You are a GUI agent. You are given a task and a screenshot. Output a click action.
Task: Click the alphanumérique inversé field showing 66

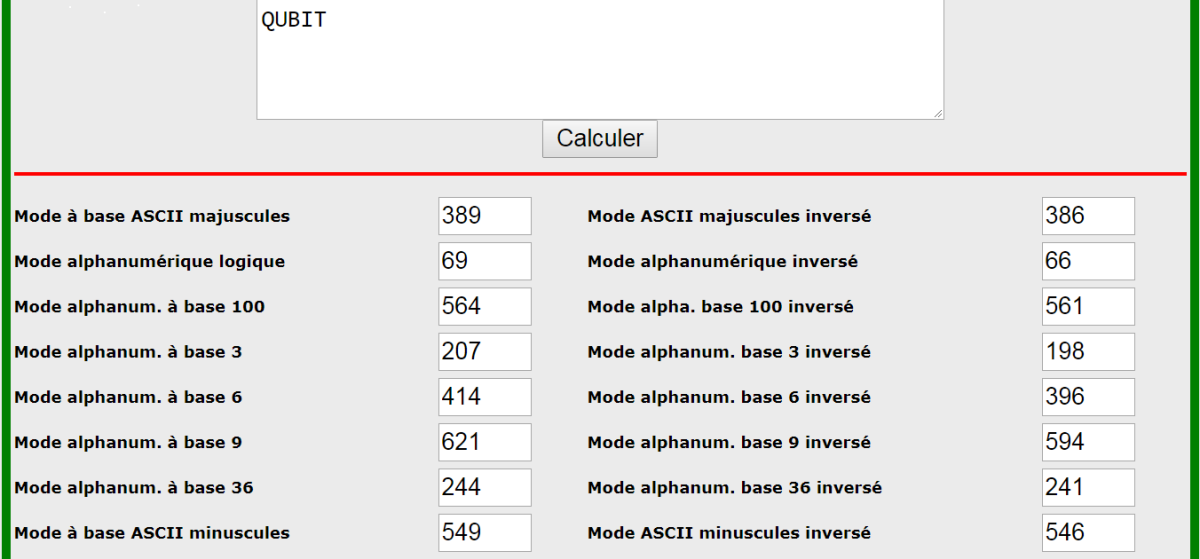(x=1087, y=261)
